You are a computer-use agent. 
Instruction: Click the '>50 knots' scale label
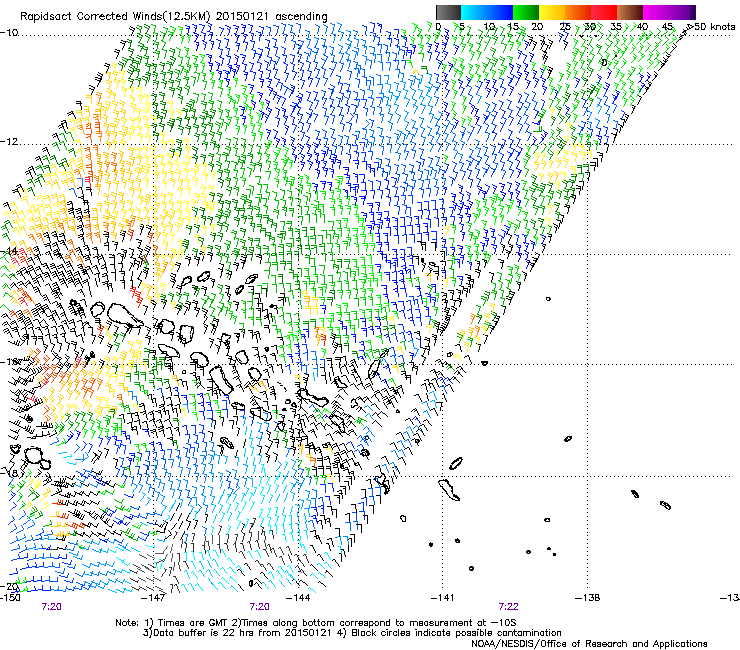click(712, 27)
